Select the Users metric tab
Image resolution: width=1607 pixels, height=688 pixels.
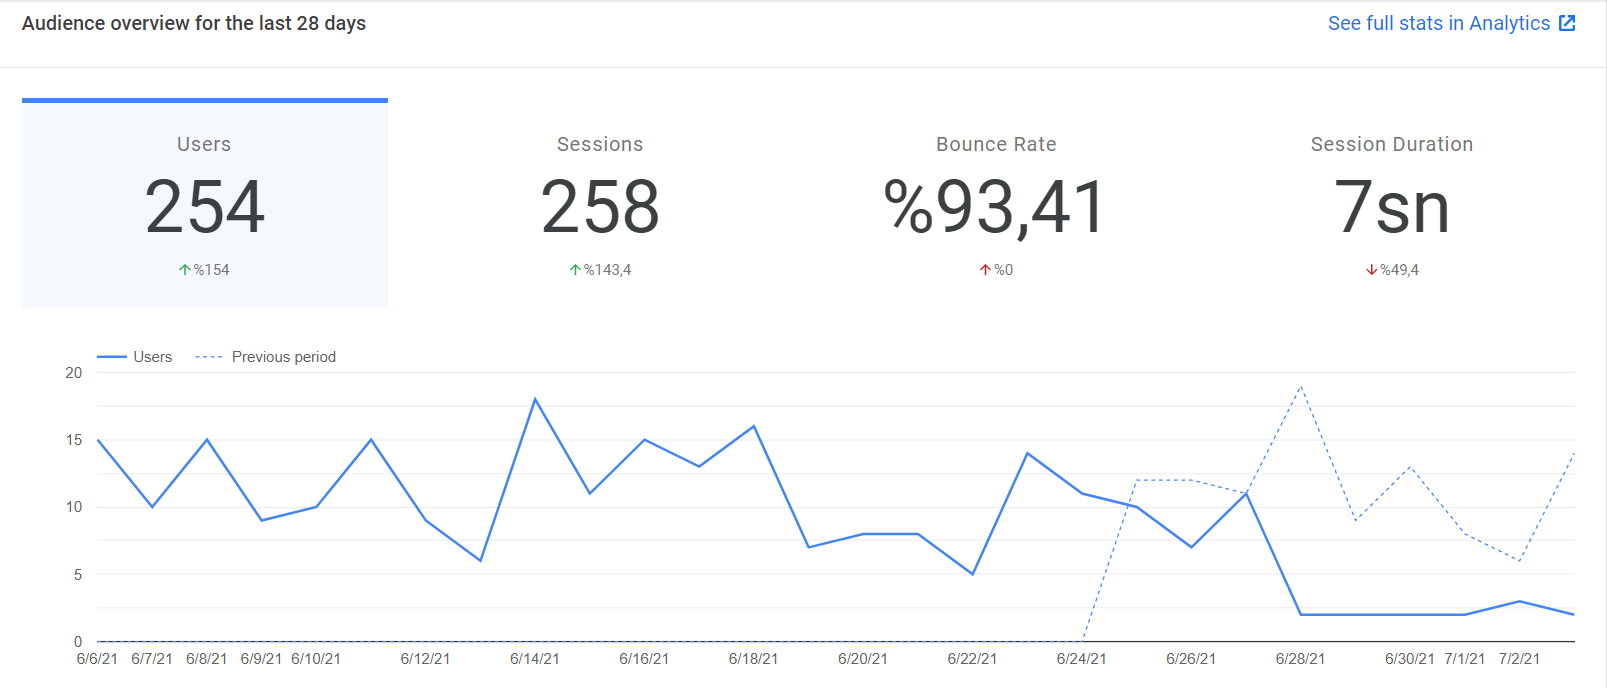click(205, 203)
